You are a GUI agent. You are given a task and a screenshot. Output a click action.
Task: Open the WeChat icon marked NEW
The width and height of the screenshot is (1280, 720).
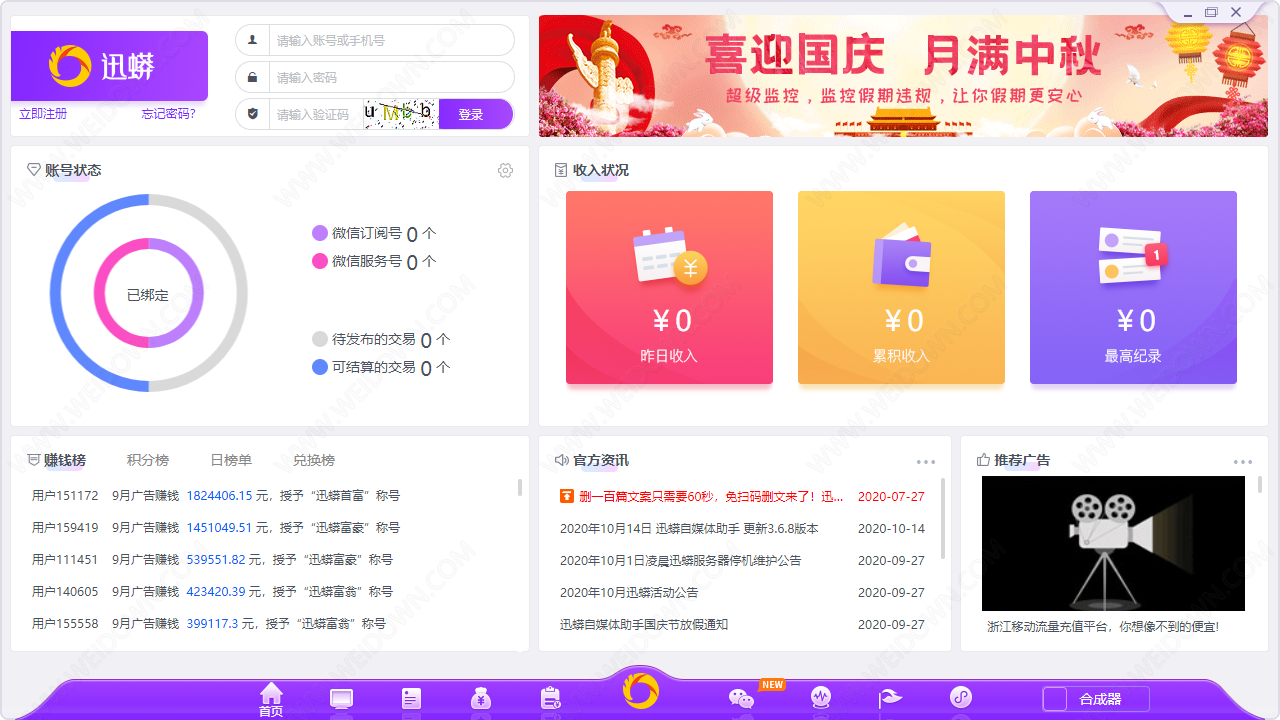[x=741, y=698]
